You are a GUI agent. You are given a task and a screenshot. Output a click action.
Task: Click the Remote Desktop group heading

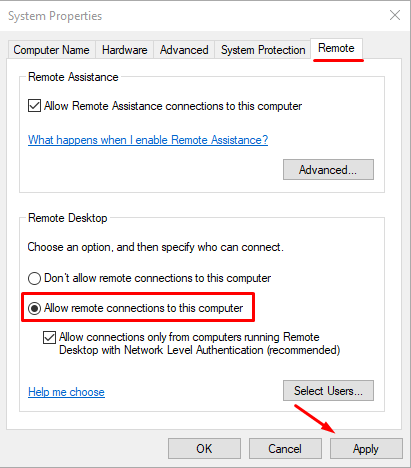pyautogui.click(x=68, y=218)
